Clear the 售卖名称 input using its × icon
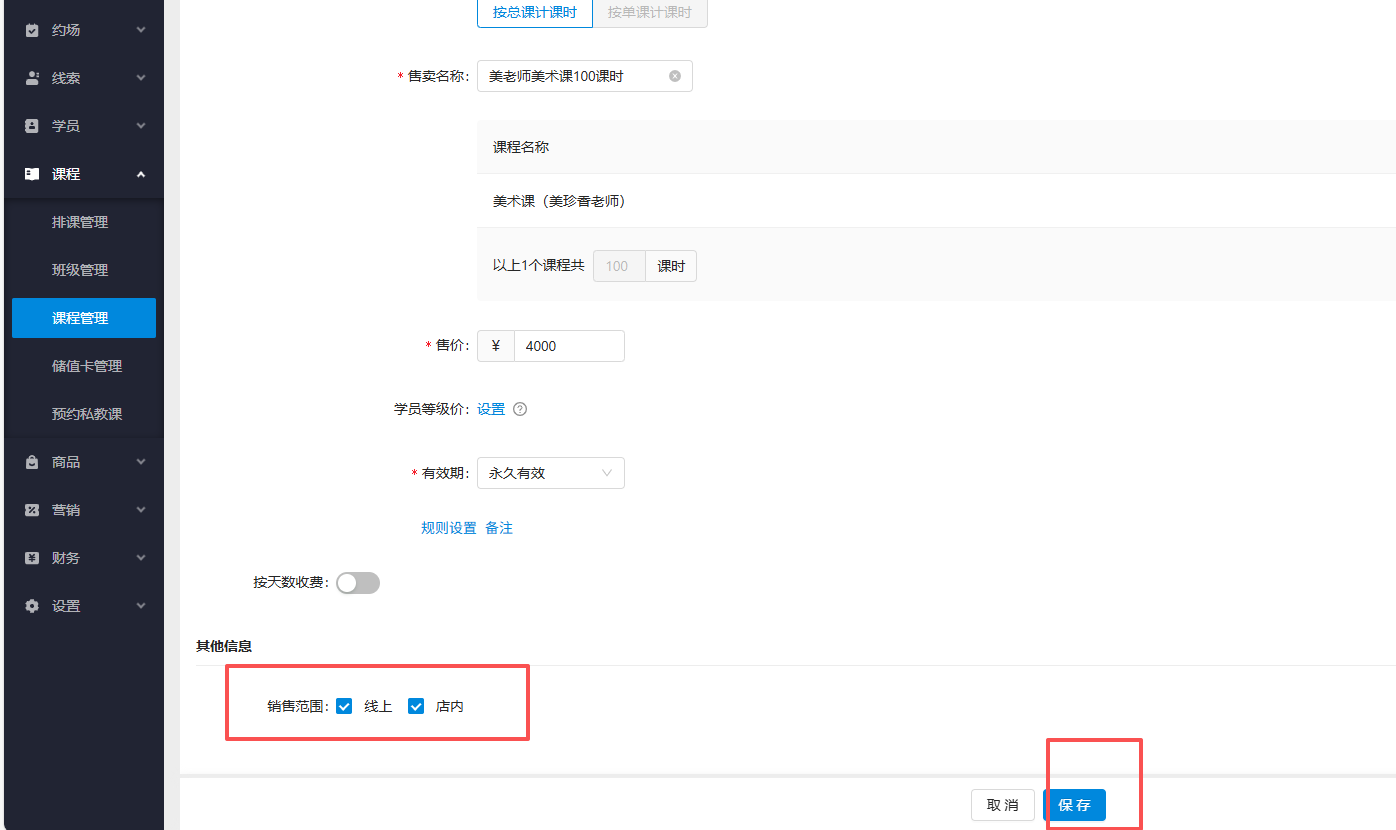 674,75
